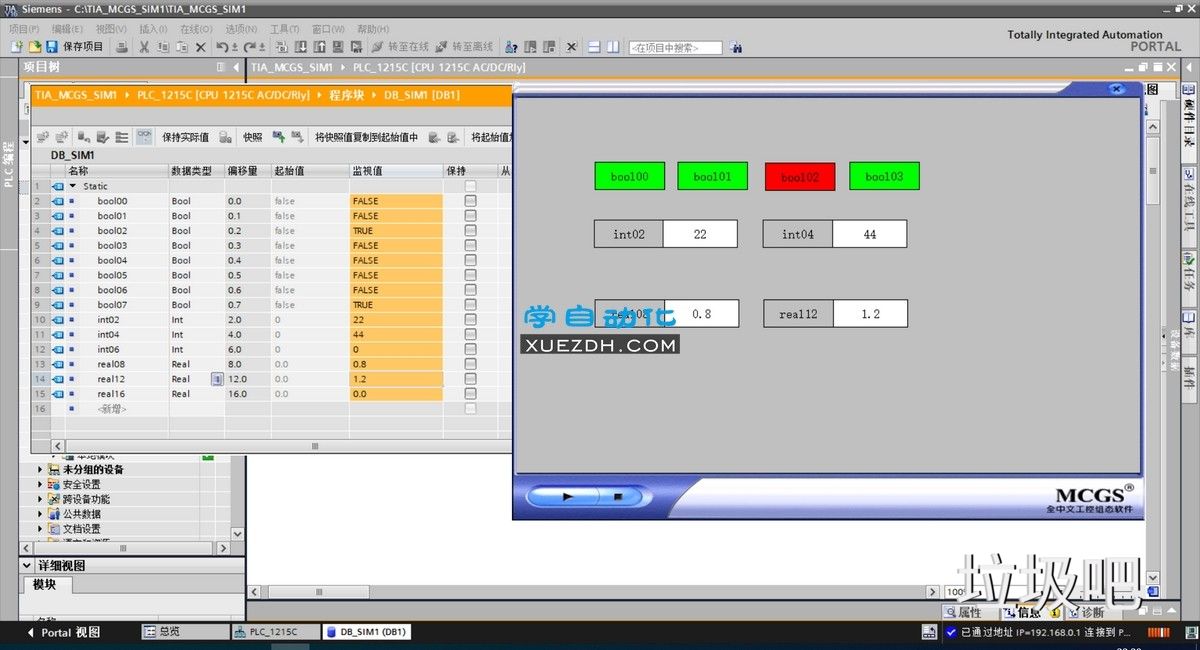Click the print icon in the toolbar
Screen dimensions: 1200x650
pyautogui.click(x=122, y=47)
